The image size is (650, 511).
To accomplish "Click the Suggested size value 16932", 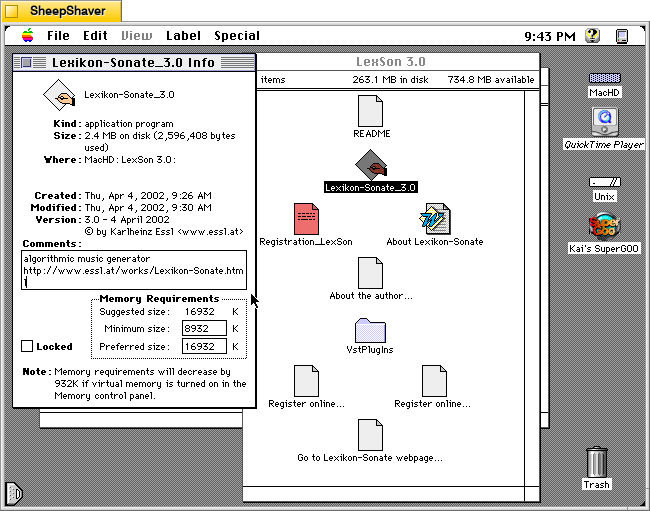I will 200,312.
